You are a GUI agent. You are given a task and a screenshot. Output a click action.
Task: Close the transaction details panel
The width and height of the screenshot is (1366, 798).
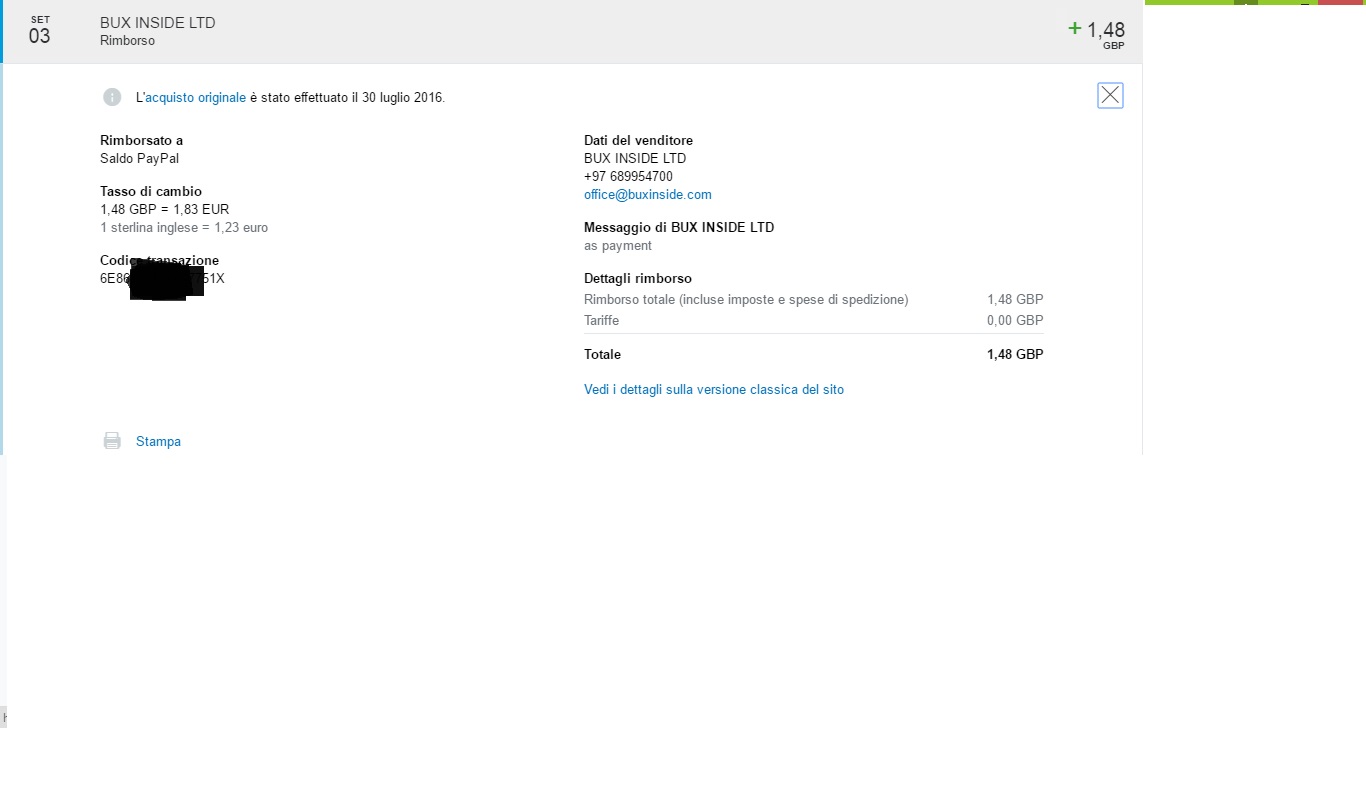pyautogui.click(x=1110, y=95)
